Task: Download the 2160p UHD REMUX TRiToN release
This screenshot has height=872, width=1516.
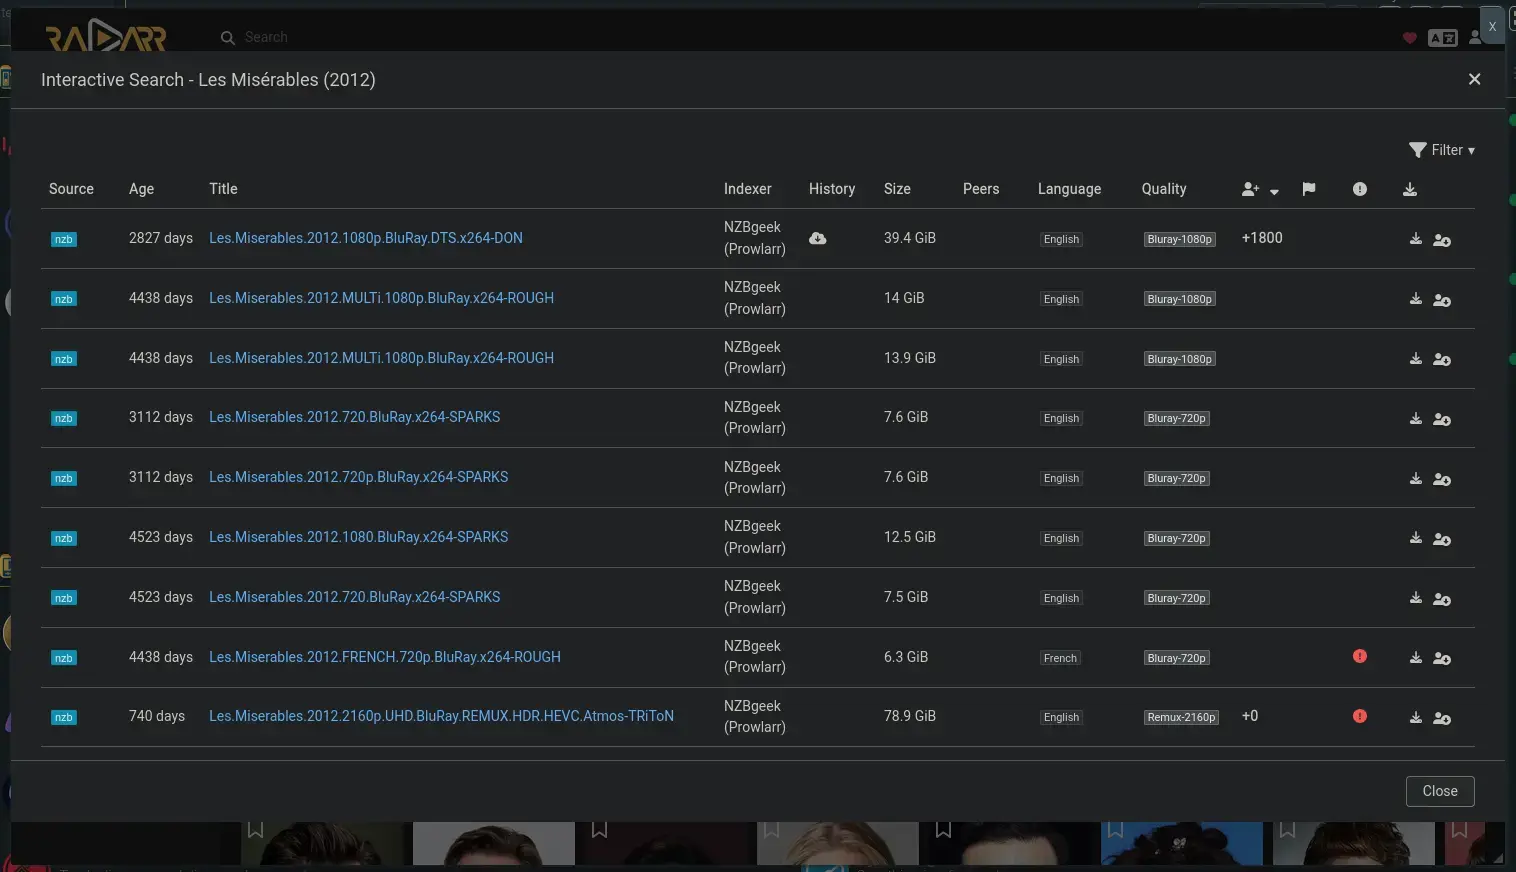Action: (x=1415, y=717)
